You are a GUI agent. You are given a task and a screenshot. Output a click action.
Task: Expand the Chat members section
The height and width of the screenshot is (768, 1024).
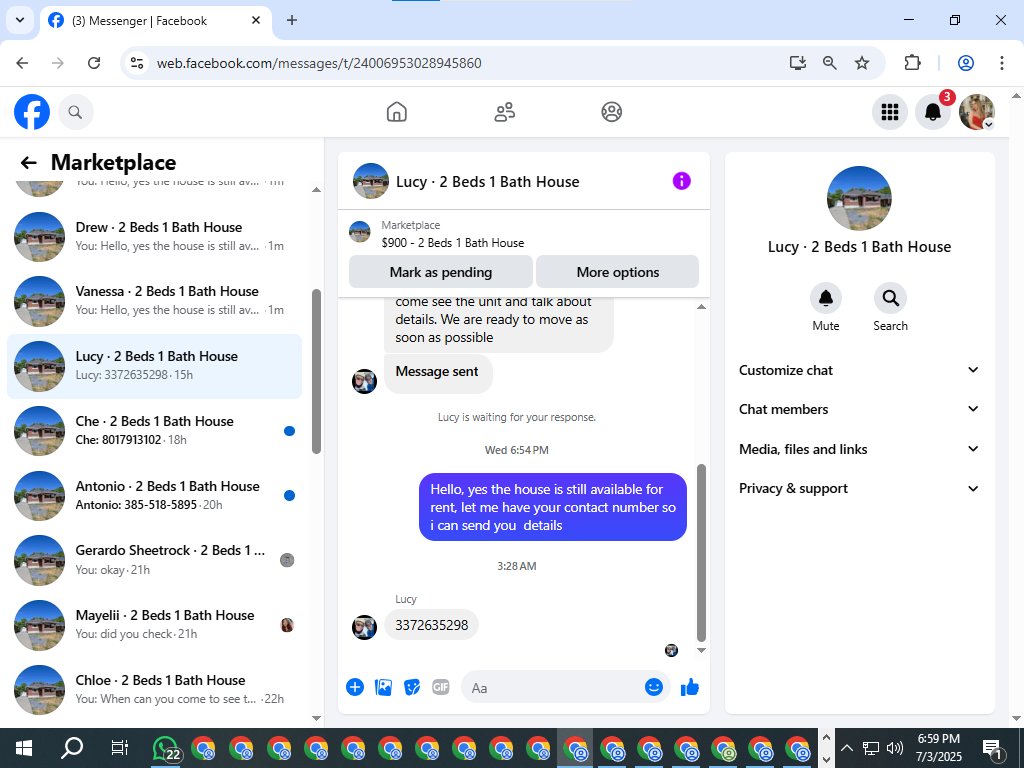[x=859, y=409]
